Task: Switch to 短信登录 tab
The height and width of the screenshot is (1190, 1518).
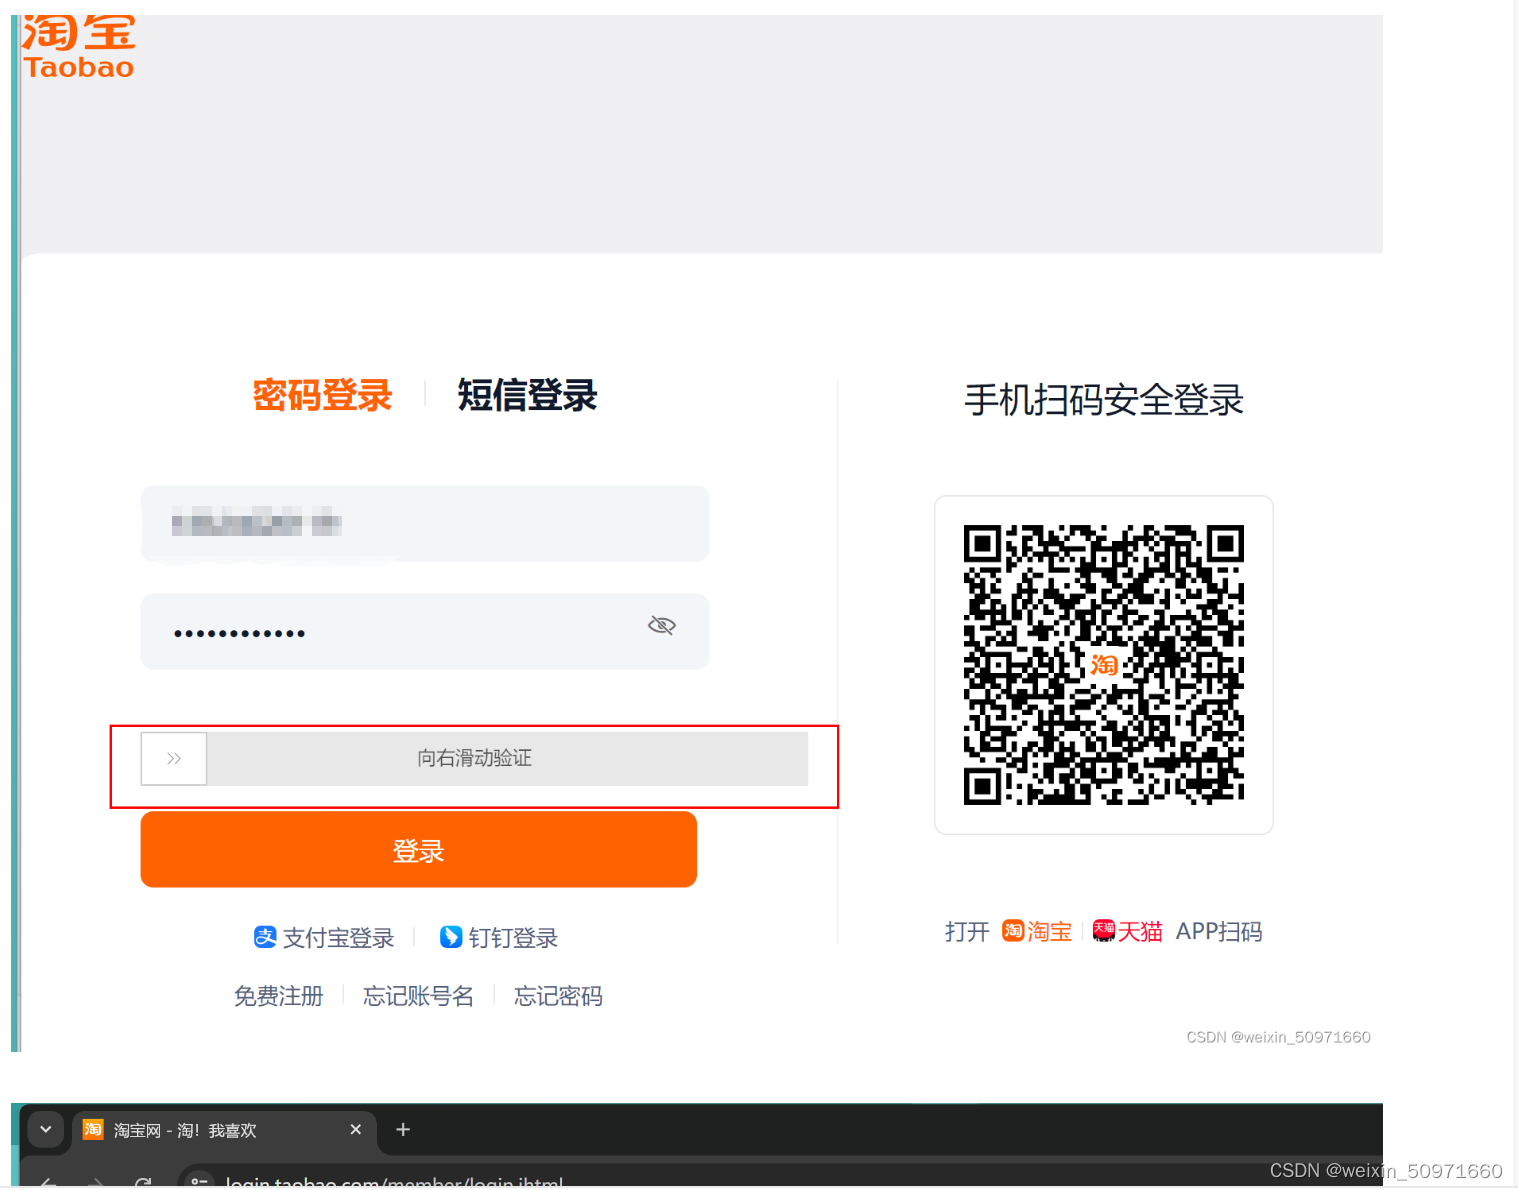Action: tap(527, 395)
